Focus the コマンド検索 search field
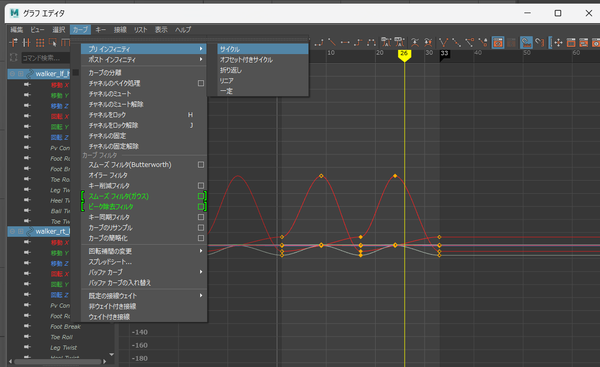This screenshot has width=600, height=367. (x=46, y=58)
